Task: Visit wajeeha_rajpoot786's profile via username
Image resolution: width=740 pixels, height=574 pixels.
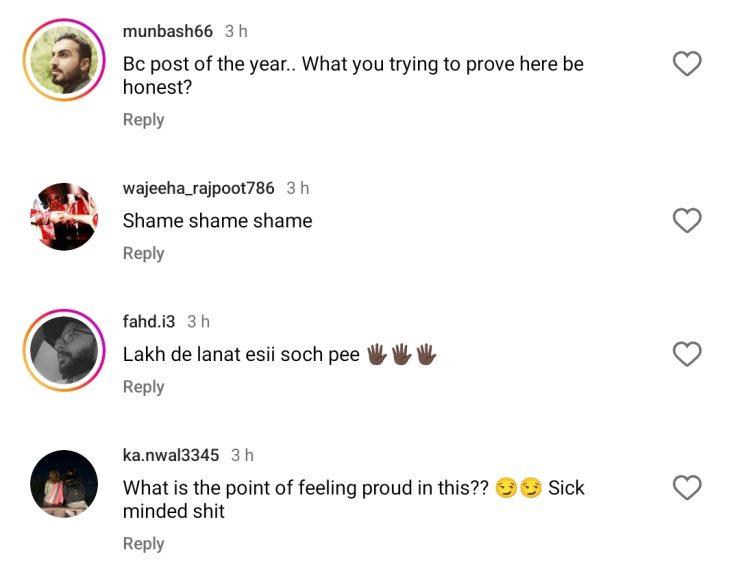Action: click(198, 188)
